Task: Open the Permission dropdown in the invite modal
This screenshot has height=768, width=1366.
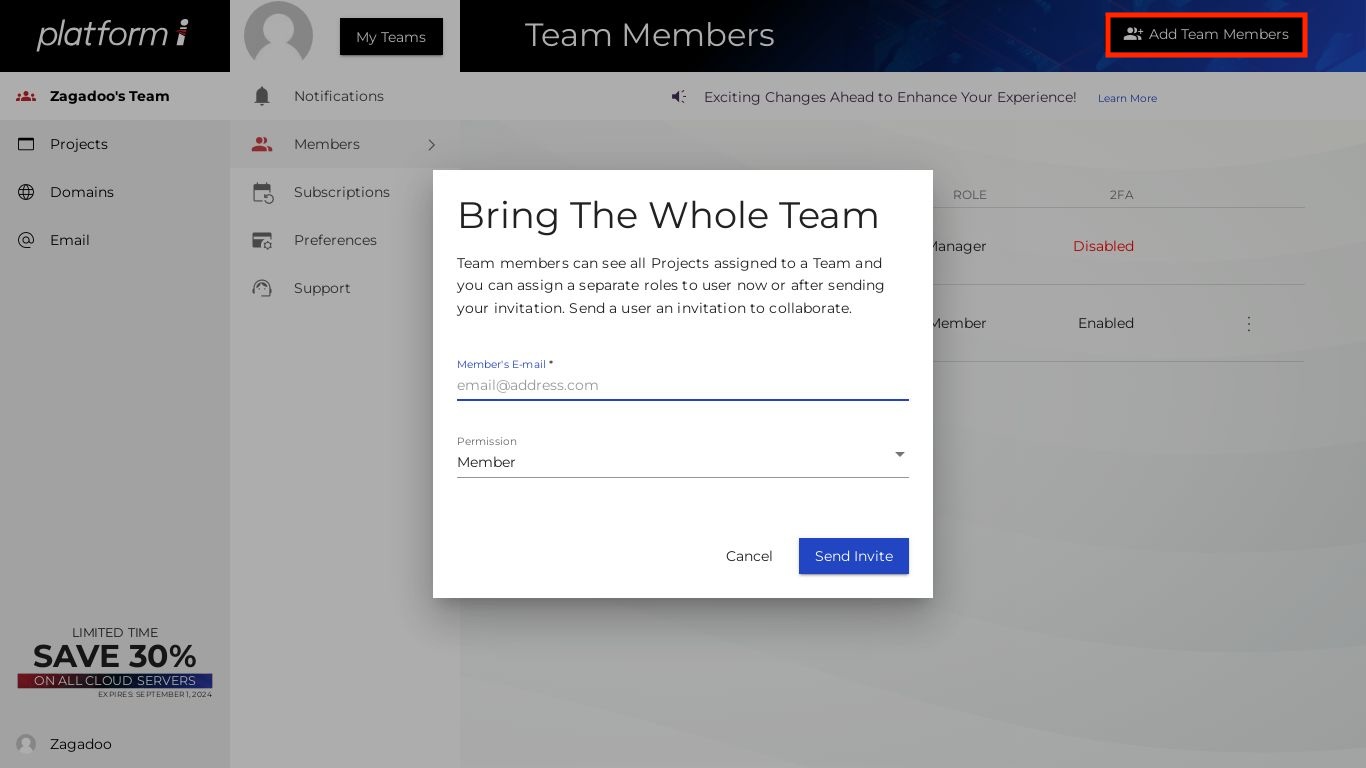Action: (x=899, y=454)
